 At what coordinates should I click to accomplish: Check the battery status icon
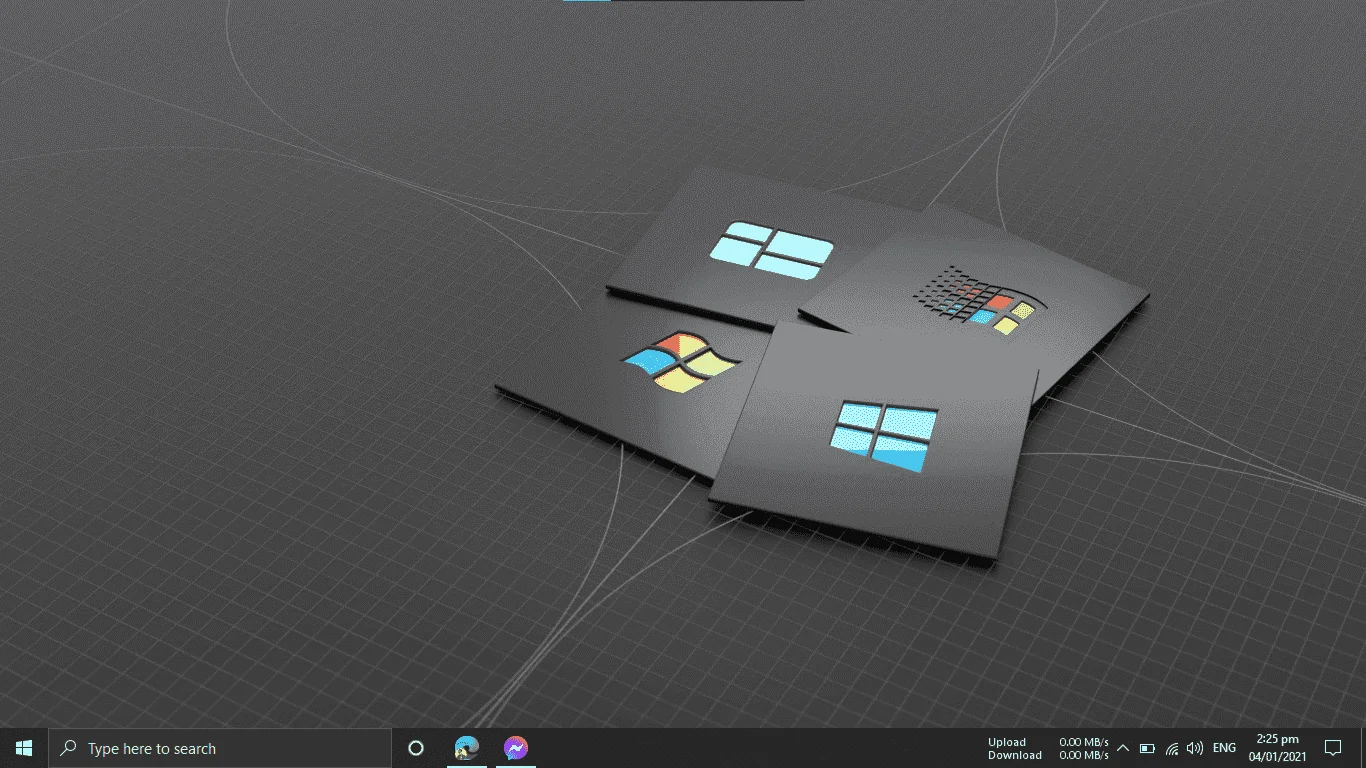pos(1147,748)
